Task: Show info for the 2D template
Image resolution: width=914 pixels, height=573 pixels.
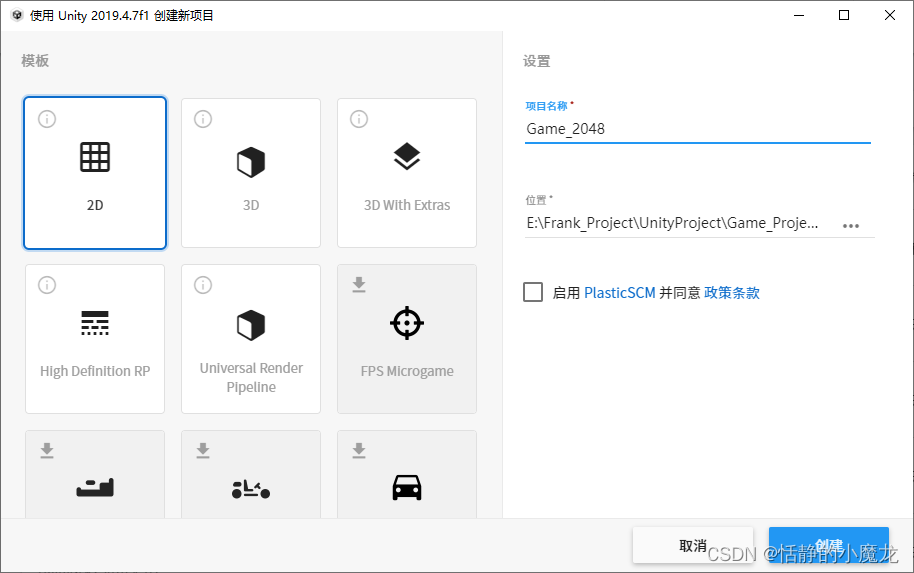Action: 47,119
